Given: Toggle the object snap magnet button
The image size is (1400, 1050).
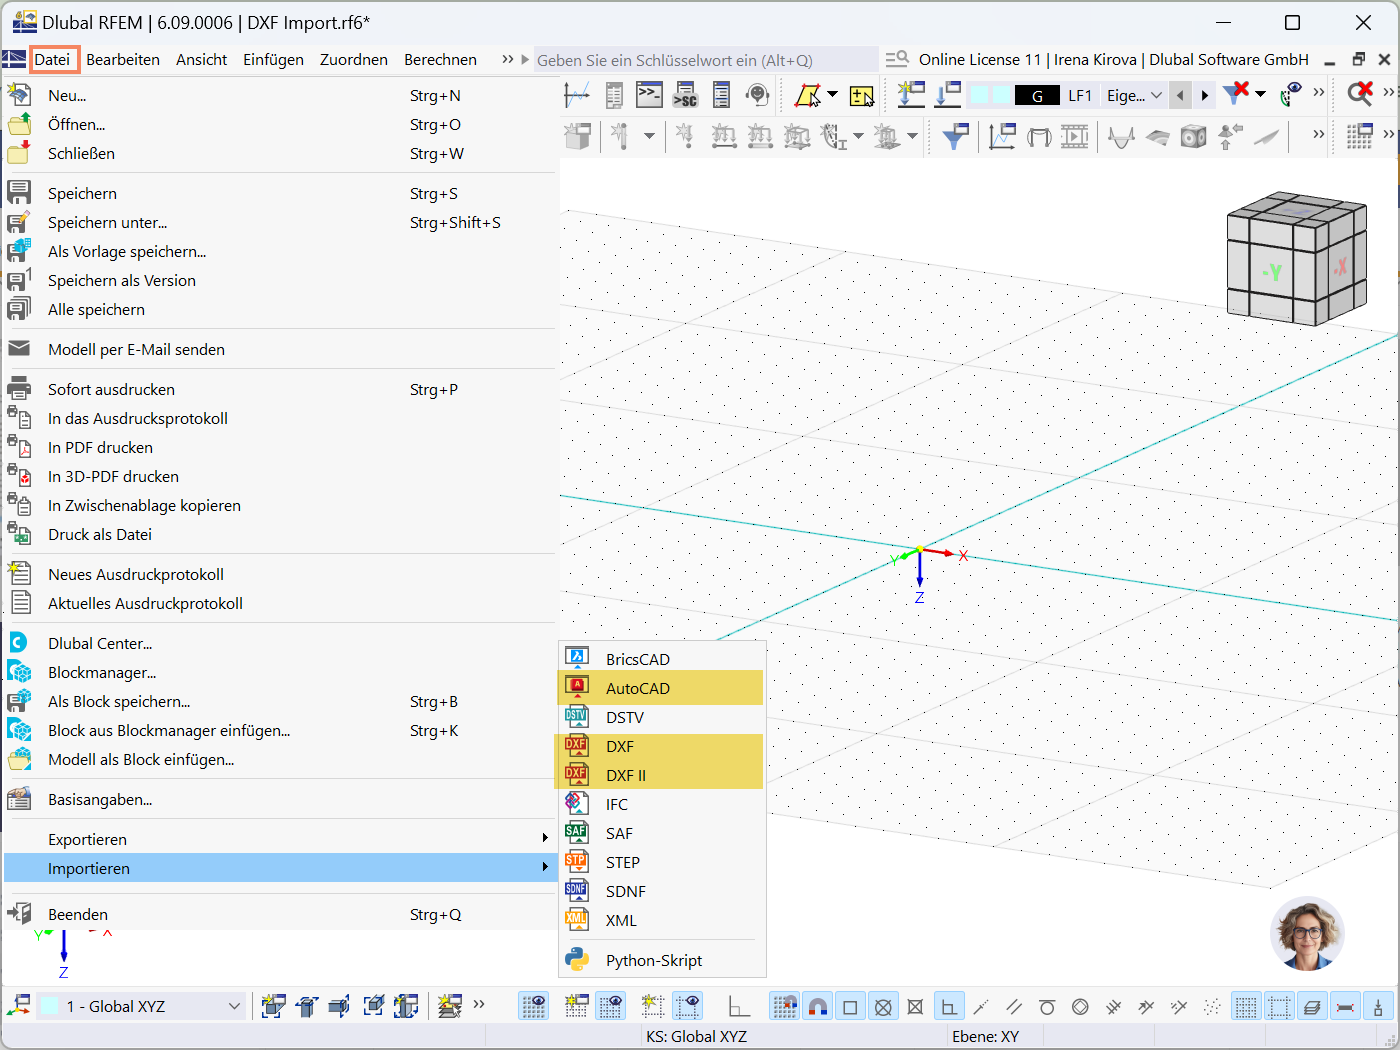Looking at the screenshot, I should (x=818, y=1006).
